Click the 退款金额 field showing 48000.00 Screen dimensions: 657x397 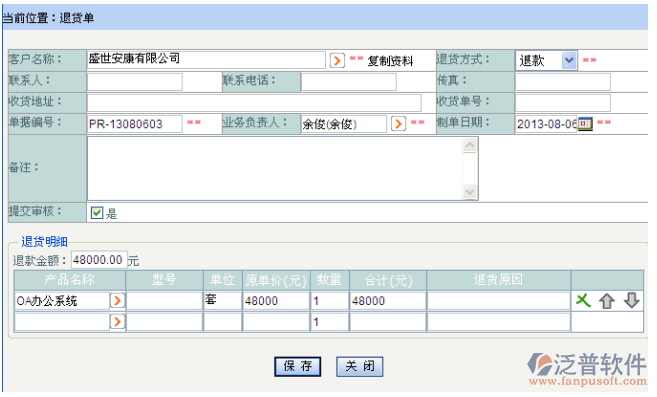click(98, 260)
